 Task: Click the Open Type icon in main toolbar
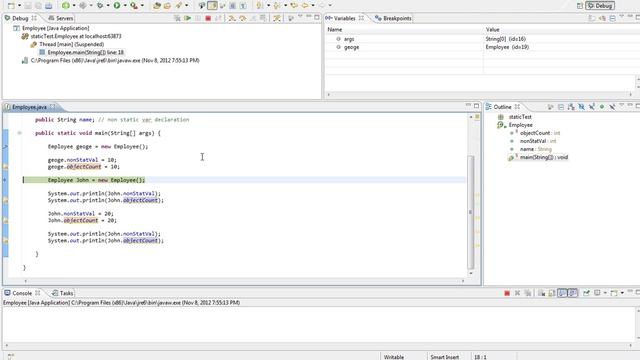pyautogui.click(x=157, y=6)
